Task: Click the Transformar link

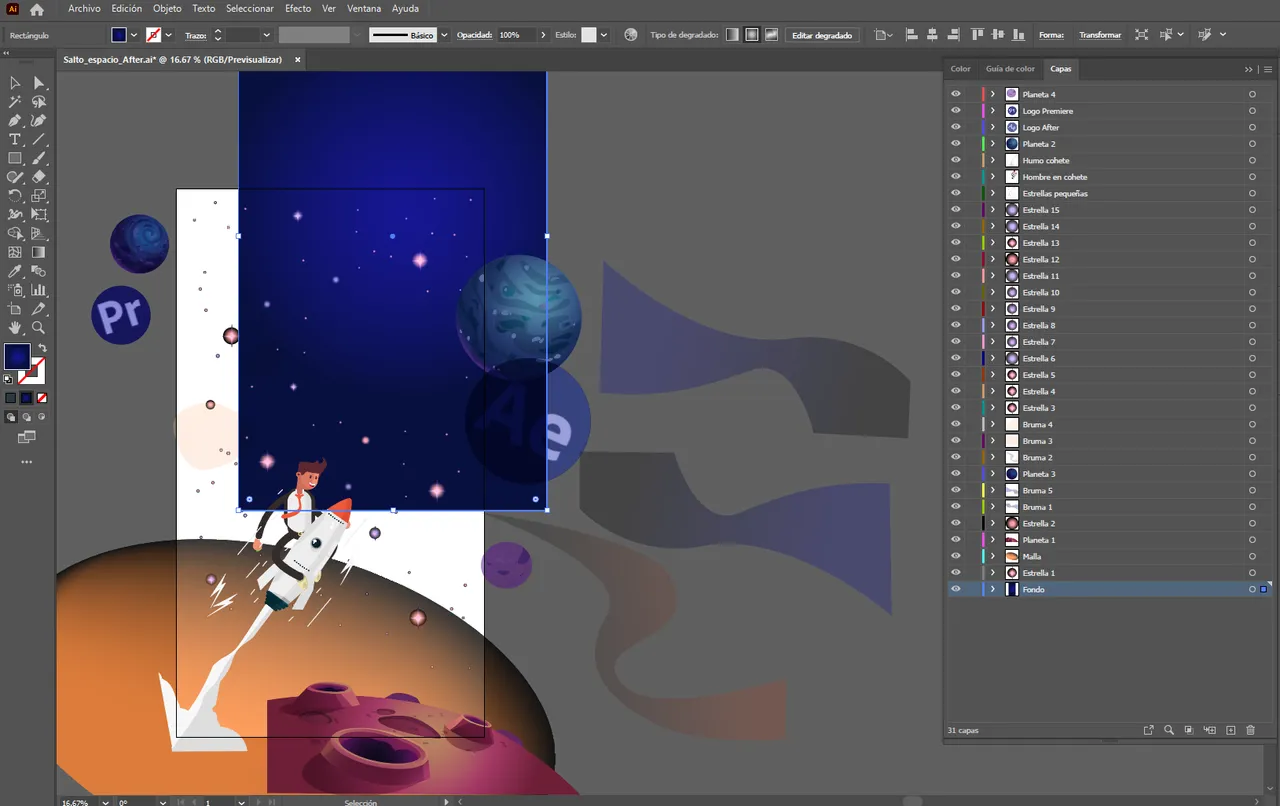Action: pos(1100,35)
